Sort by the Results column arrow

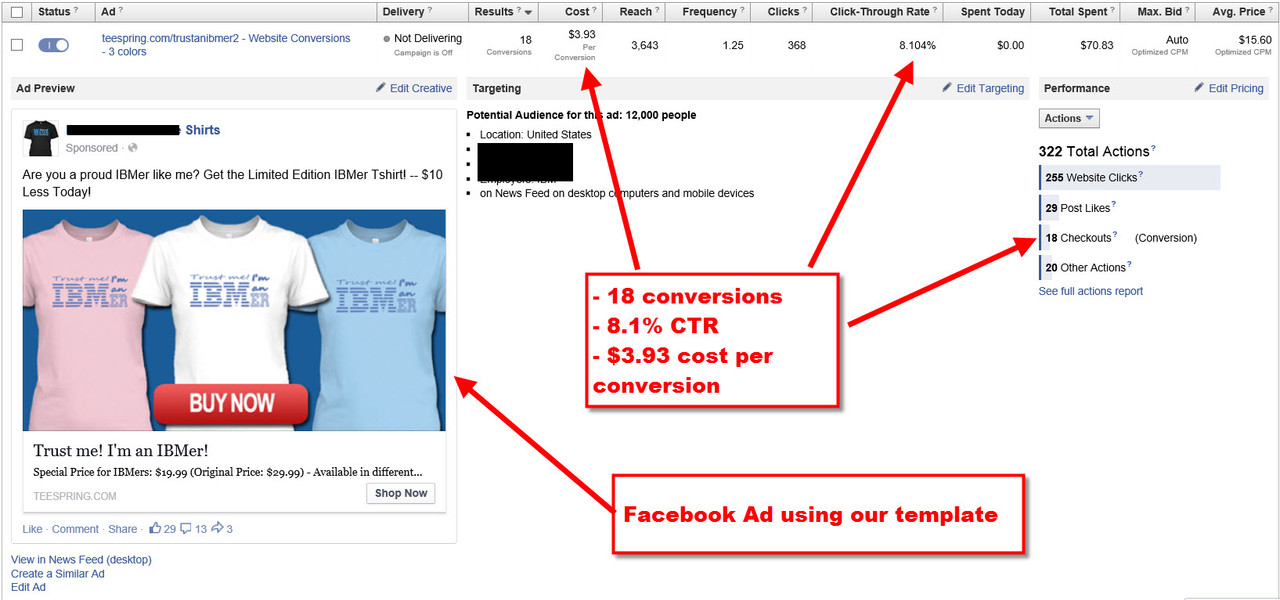tap(528, 13)
